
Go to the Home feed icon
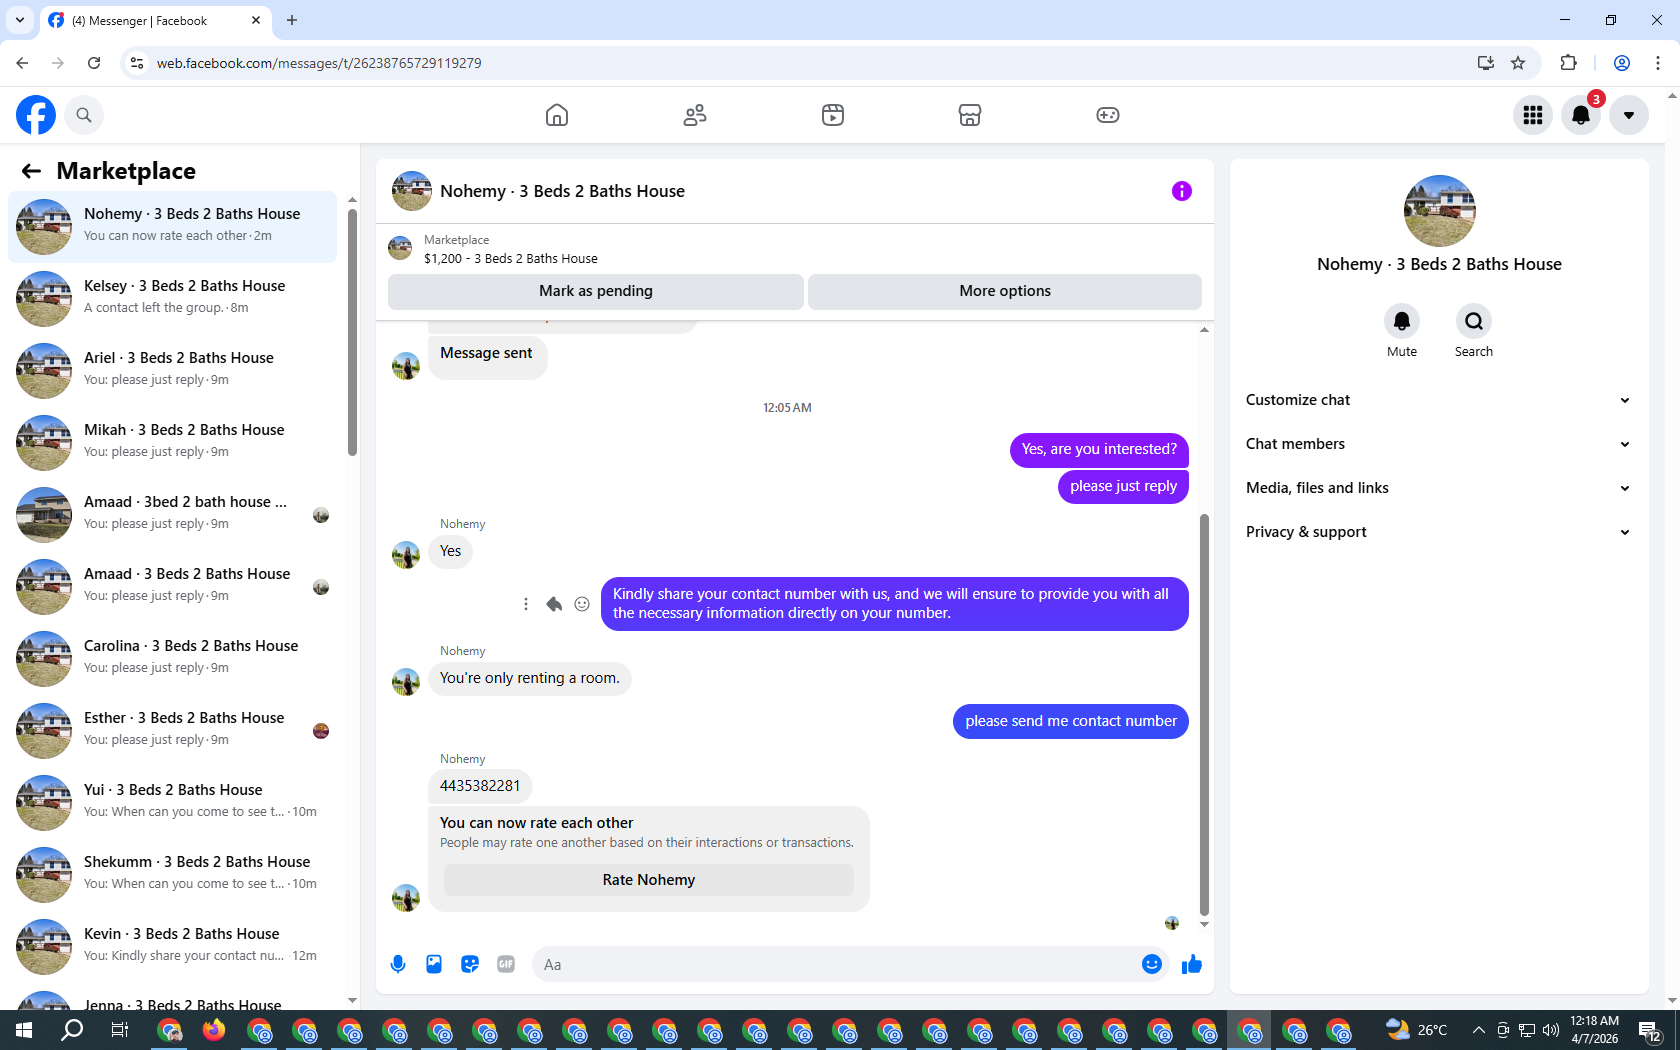click(x=557, y=115)
